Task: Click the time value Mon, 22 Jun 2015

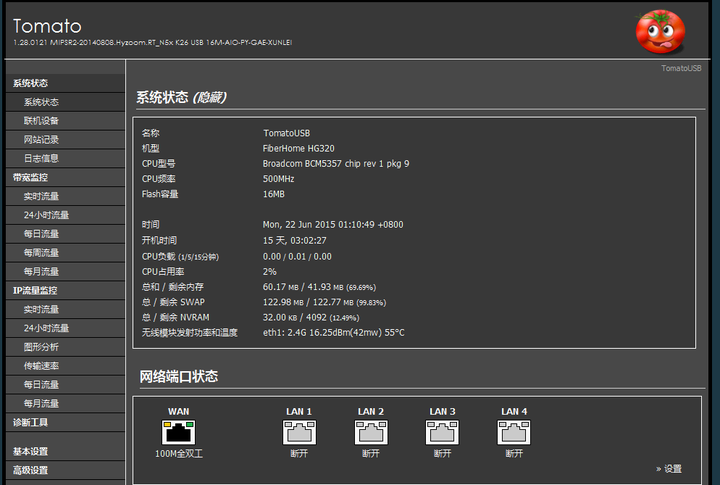Action: 333,225
